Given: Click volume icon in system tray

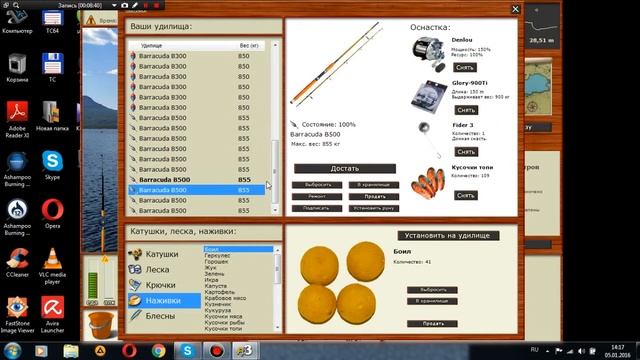Looking at the screenshot, I should click(x=582, y=351).
